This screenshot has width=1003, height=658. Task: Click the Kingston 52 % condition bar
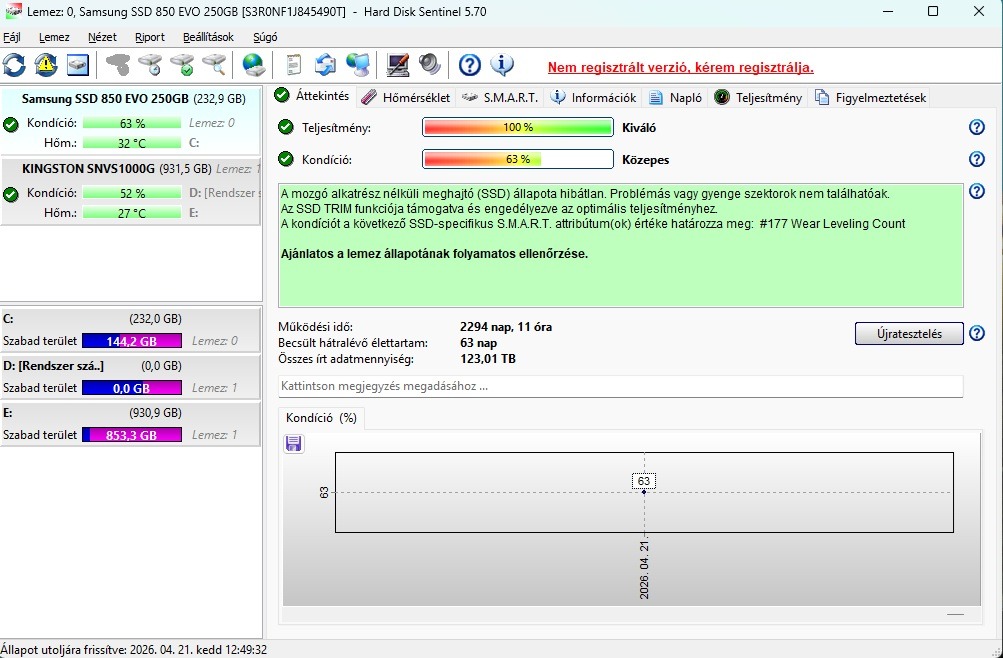132,192
